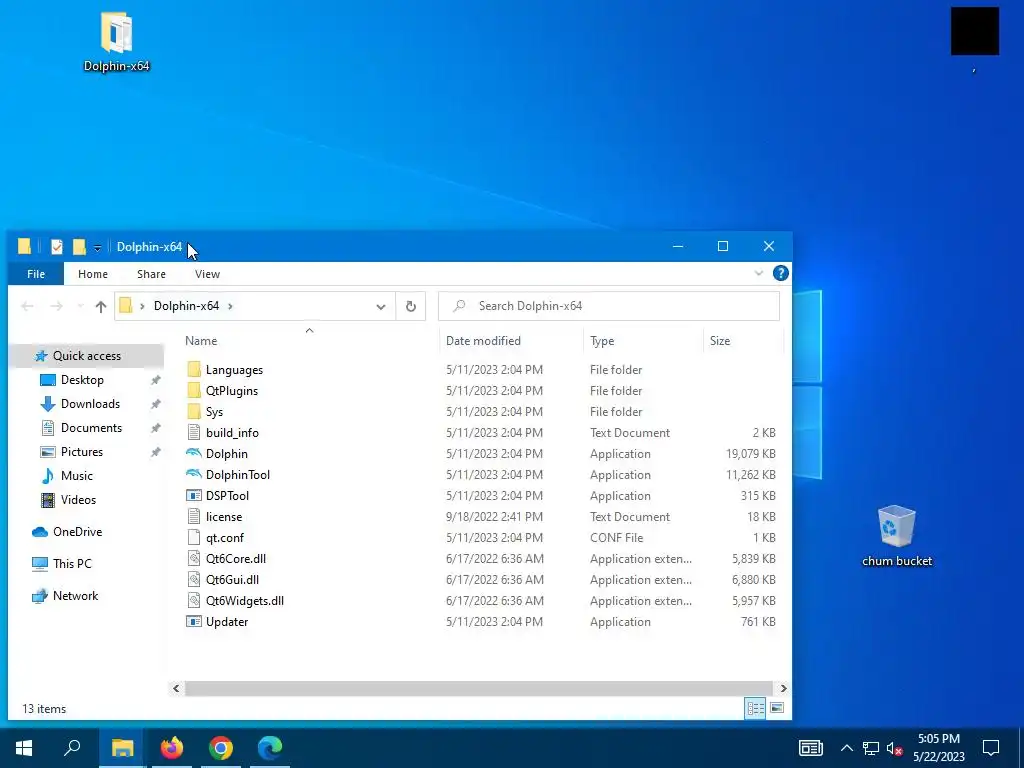This screenshot has width=1024, height=768.
Task: Open the Windows Start menu
Action: coord(24,748)
